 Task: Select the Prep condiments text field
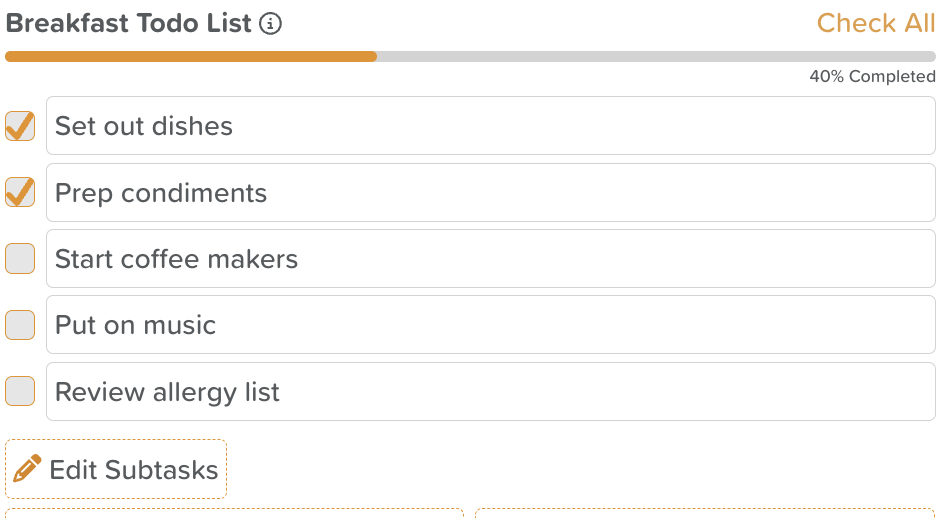pos(490,192)
